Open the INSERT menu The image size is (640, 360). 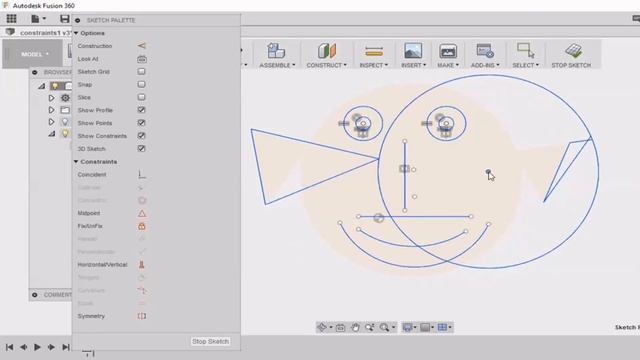click(x=413, y=65)
